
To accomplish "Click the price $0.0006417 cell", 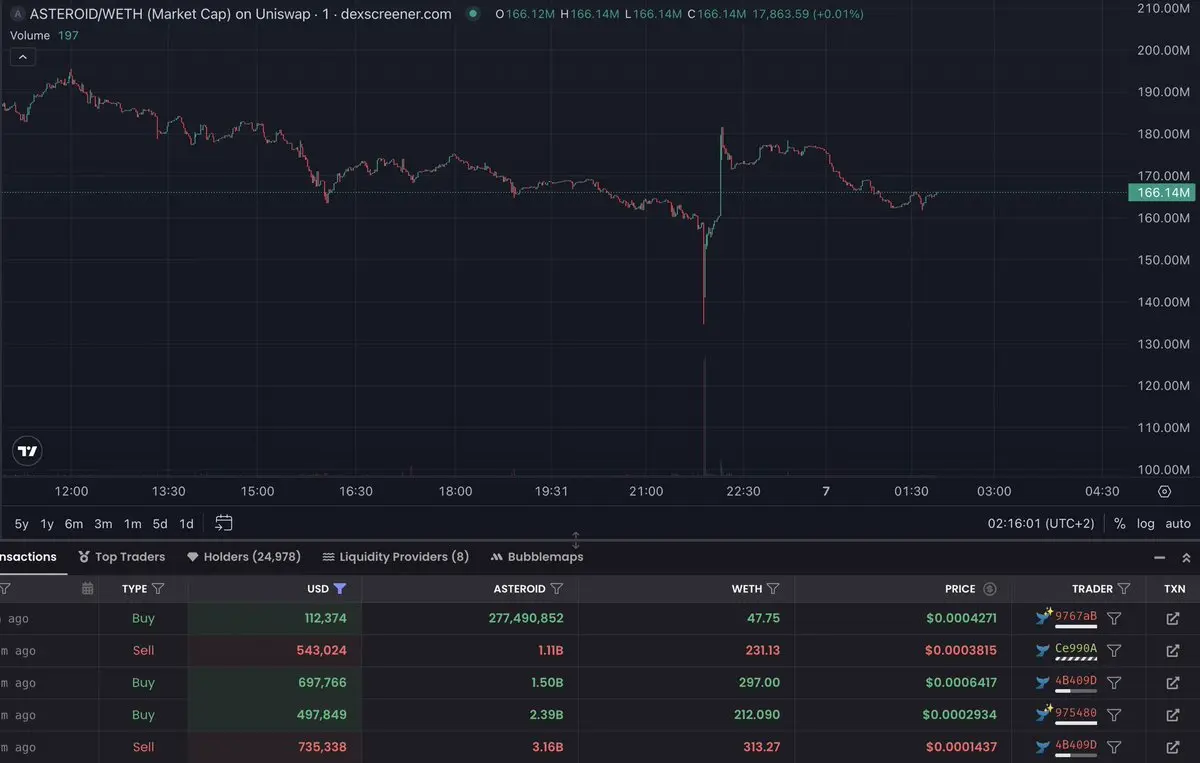I will point(961,683).
